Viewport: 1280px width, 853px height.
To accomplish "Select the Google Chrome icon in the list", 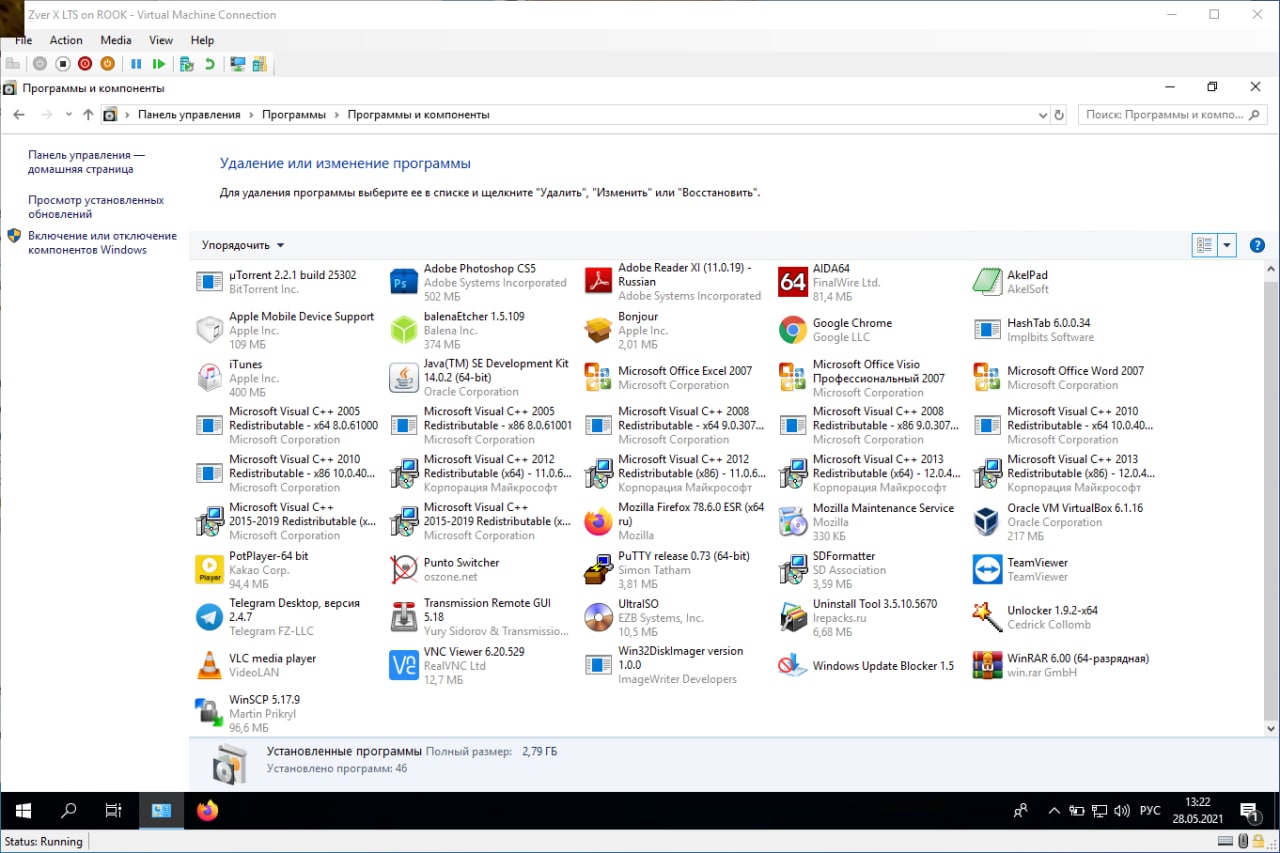I will pyautogui.click(x=793, y=330).
